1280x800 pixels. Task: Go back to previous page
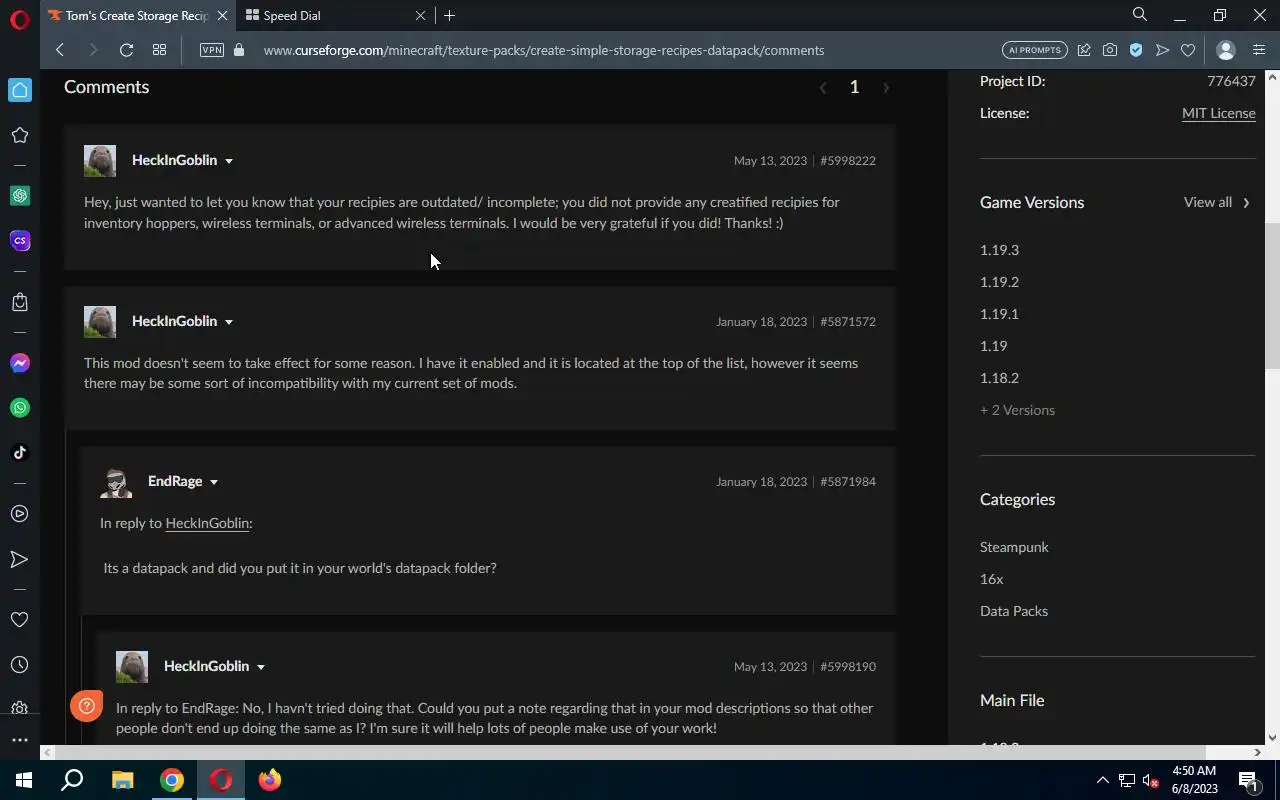pos(60,50)
